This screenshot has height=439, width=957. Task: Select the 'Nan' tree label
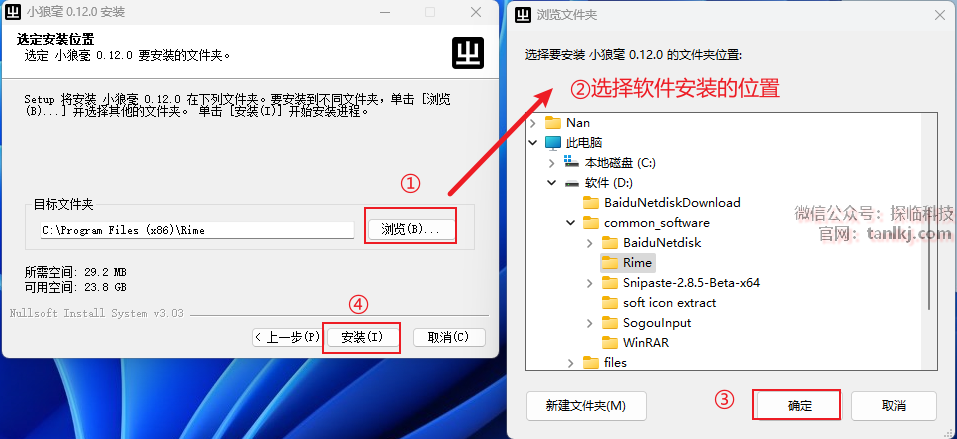tap(577, 123)
